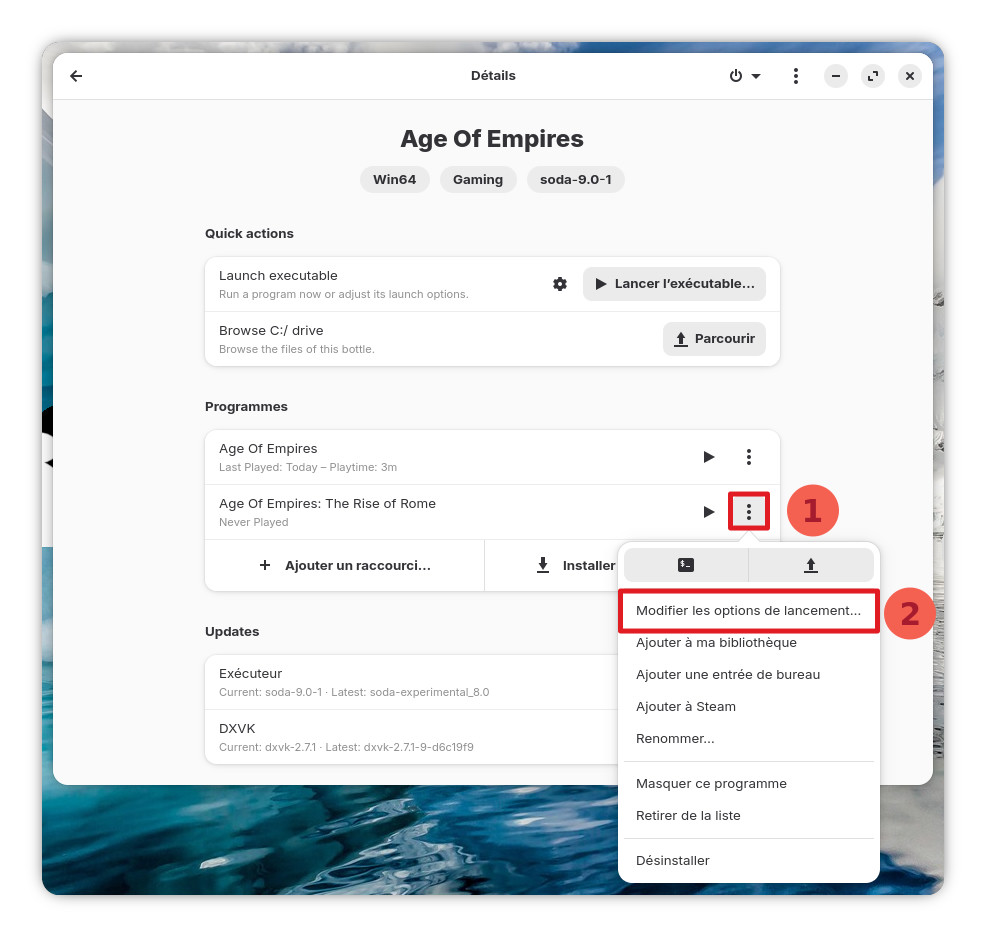Select Masquer ce programme
This screenshot has width=986, height=937.
[711, 784]
